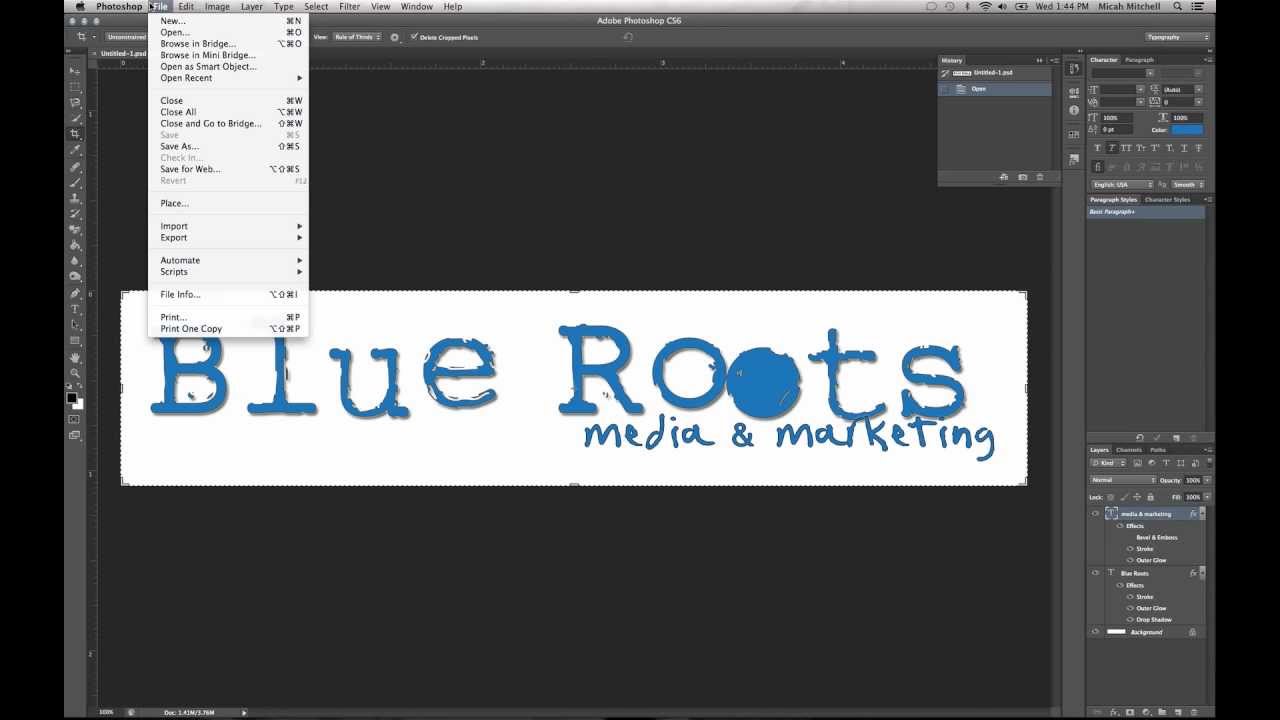Create new snapshot in History panel
This screenshot has width=1280, height=720.
click(1022, 177)
